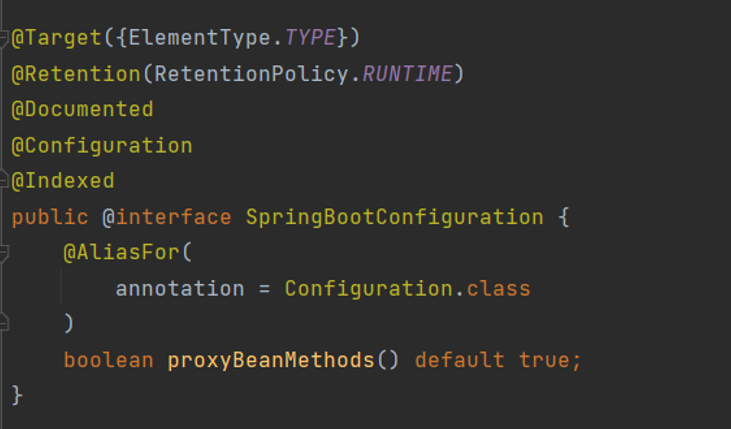Image resolution: width=731 pixels, height=429 pixels.
Task: Click Configuration.class reference
Action: pyautogui.click(x=407, y=289)
